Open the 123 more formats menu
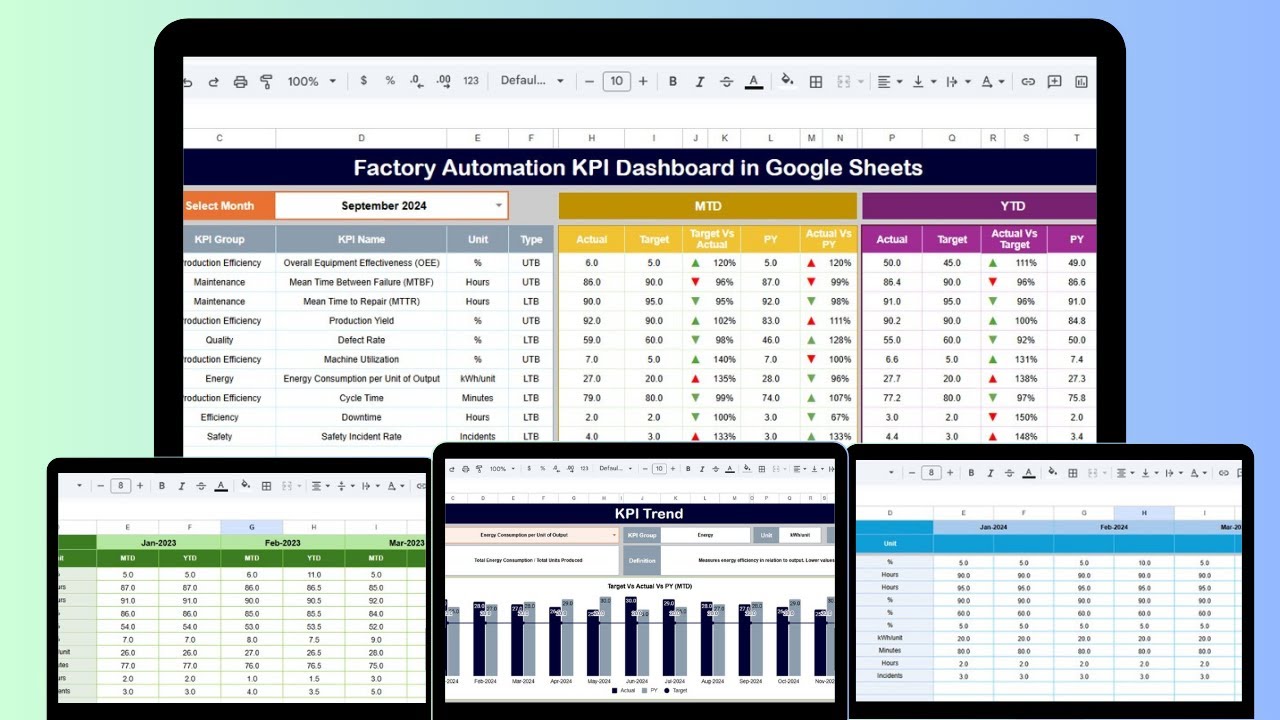The height and width of the screenshot is (720, 1280). (471, 81)
